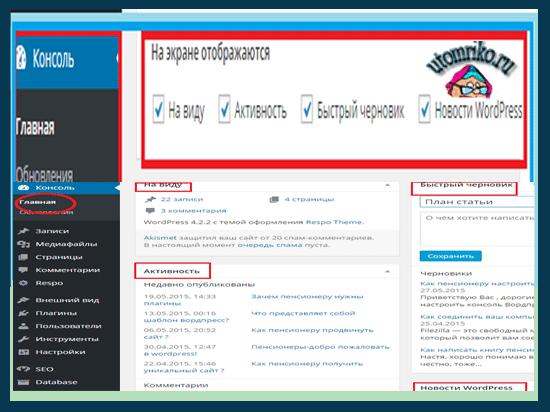Collapse the На виду widget arrow
Viewport: 550px width, 412px height.
387,185
